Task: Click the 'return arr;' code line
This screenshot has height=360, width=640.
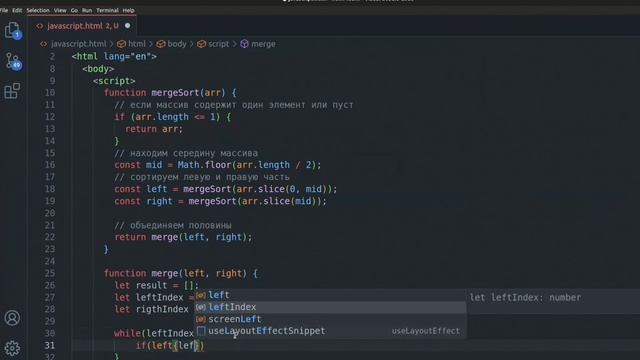Action: click(x=154, y=129)
